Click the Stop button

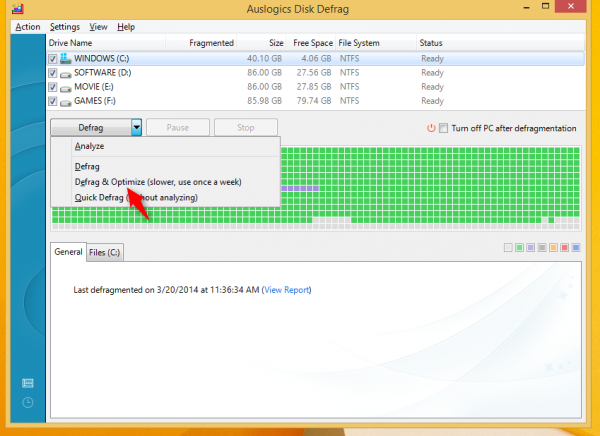(x=246, y=127)
